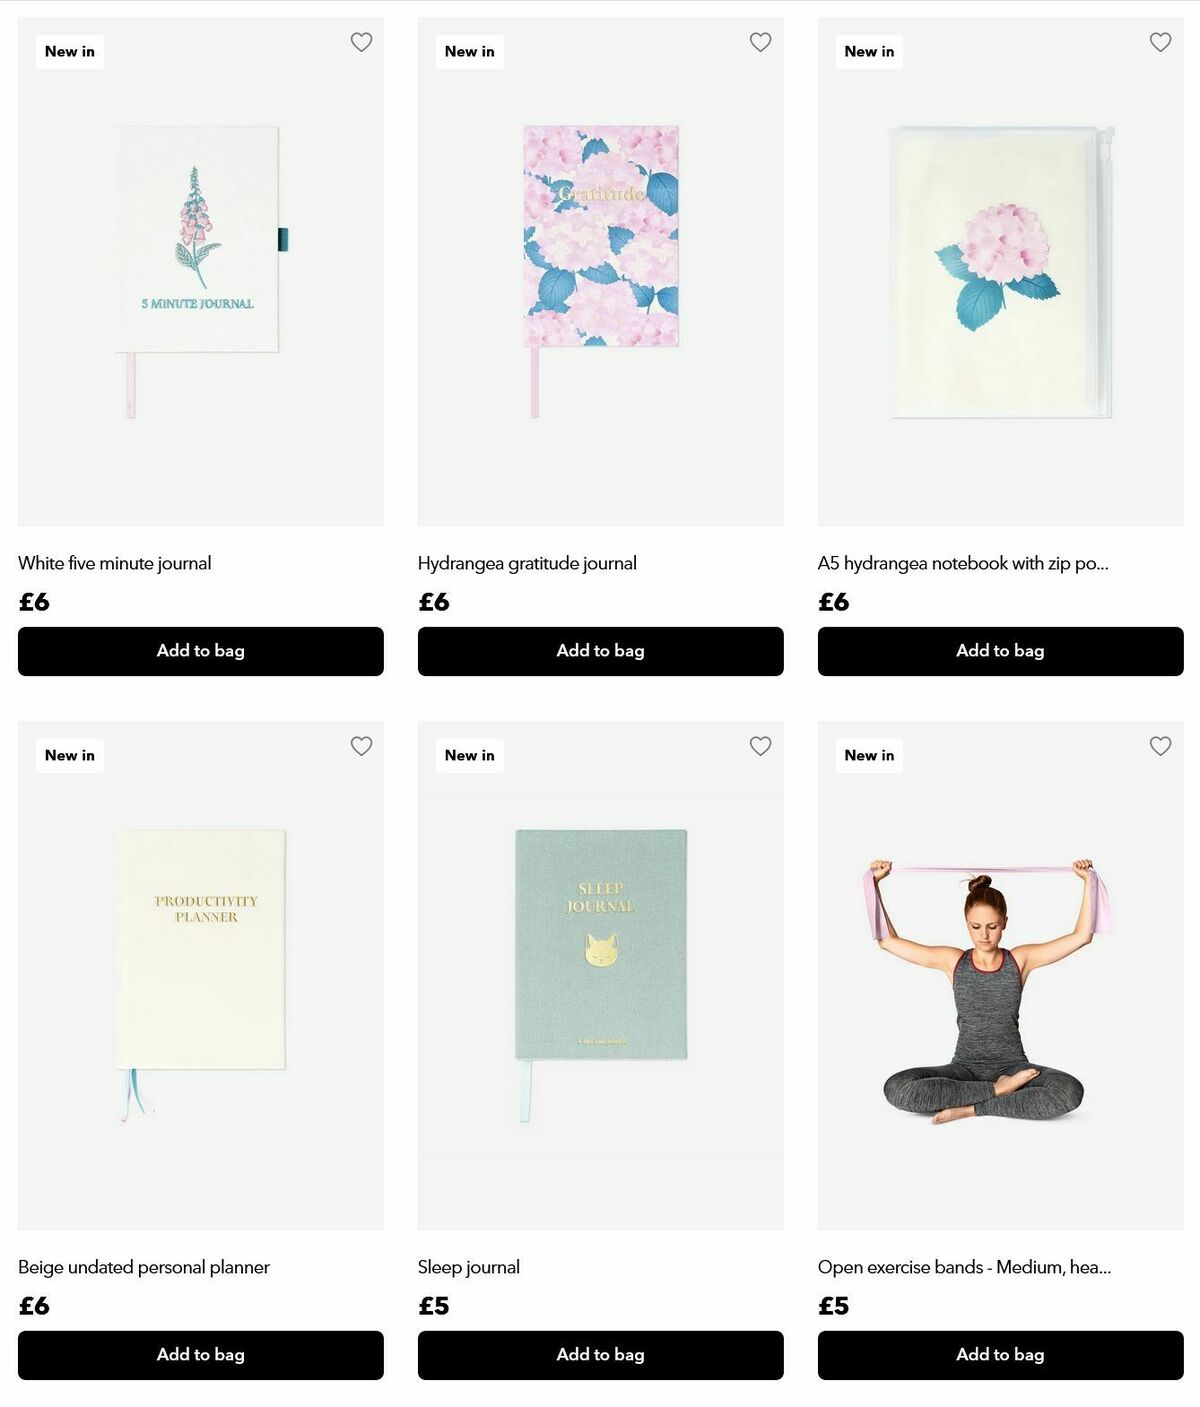Screen dimensions: 1200x1407
Task: Add White five minute journal to bag
Action: (201, 651)
